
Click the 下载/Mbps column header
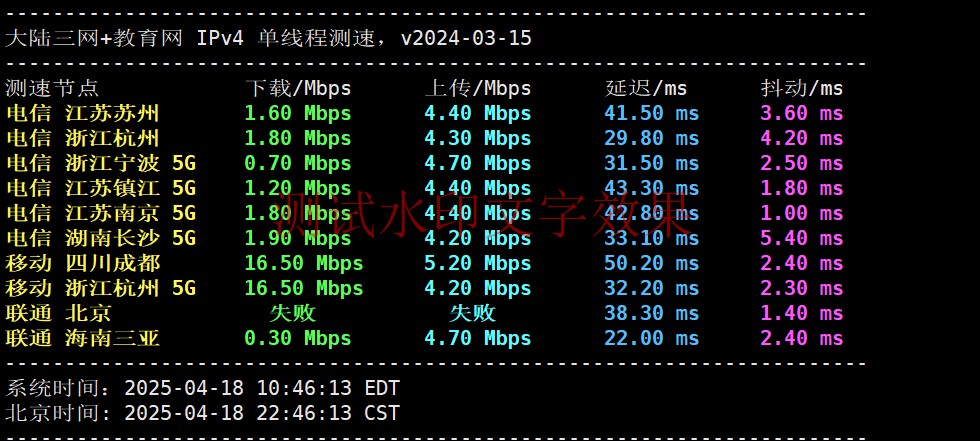298,88
